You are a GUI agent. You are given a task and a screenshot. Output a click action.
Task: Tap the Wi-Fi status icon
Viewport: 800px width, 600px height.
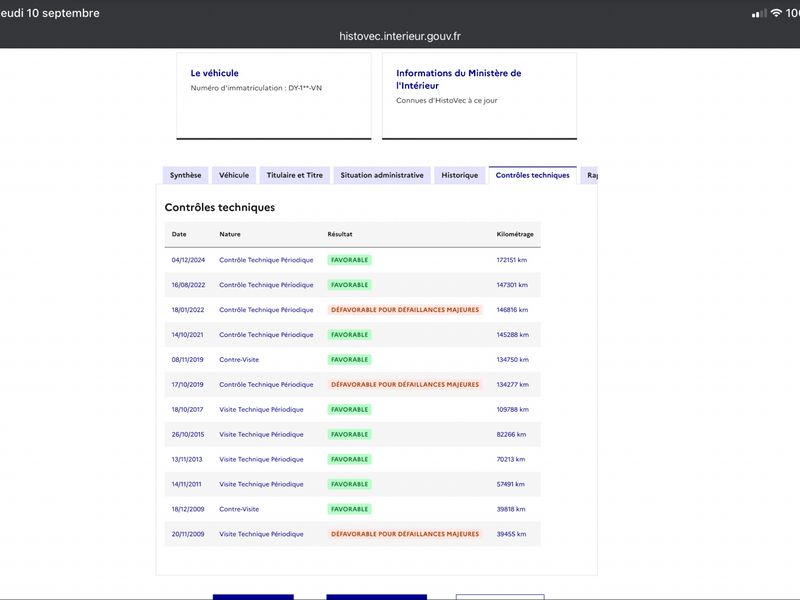[x=776, y=13]
